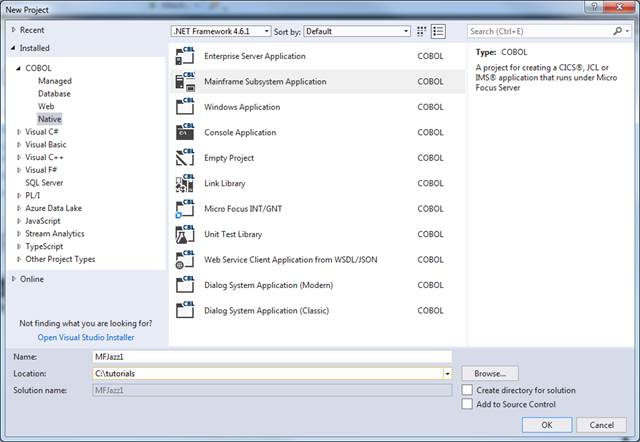This screenshot has height=442, width=640.
Task: Expand the Visual C# node
Action: click(x=19, y=132)
